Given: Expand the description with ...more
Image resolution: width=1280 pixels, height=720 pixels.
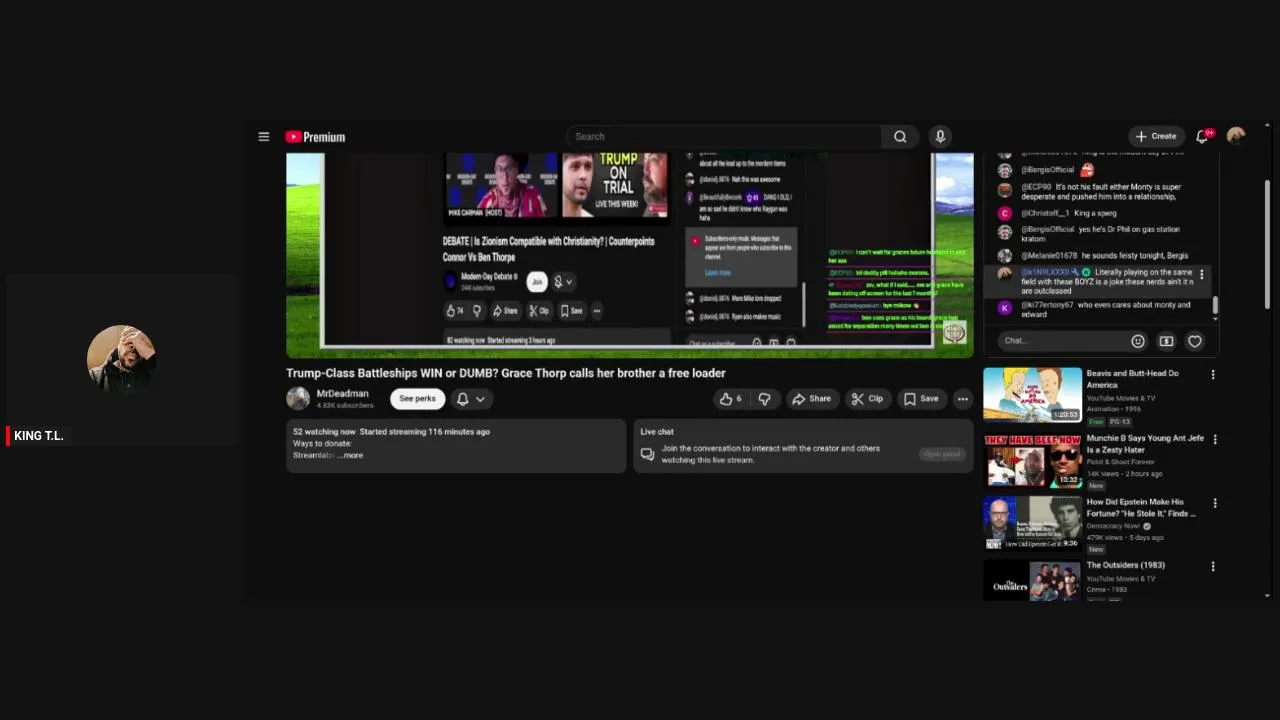Looking at the screenshot, I should 352,456.
